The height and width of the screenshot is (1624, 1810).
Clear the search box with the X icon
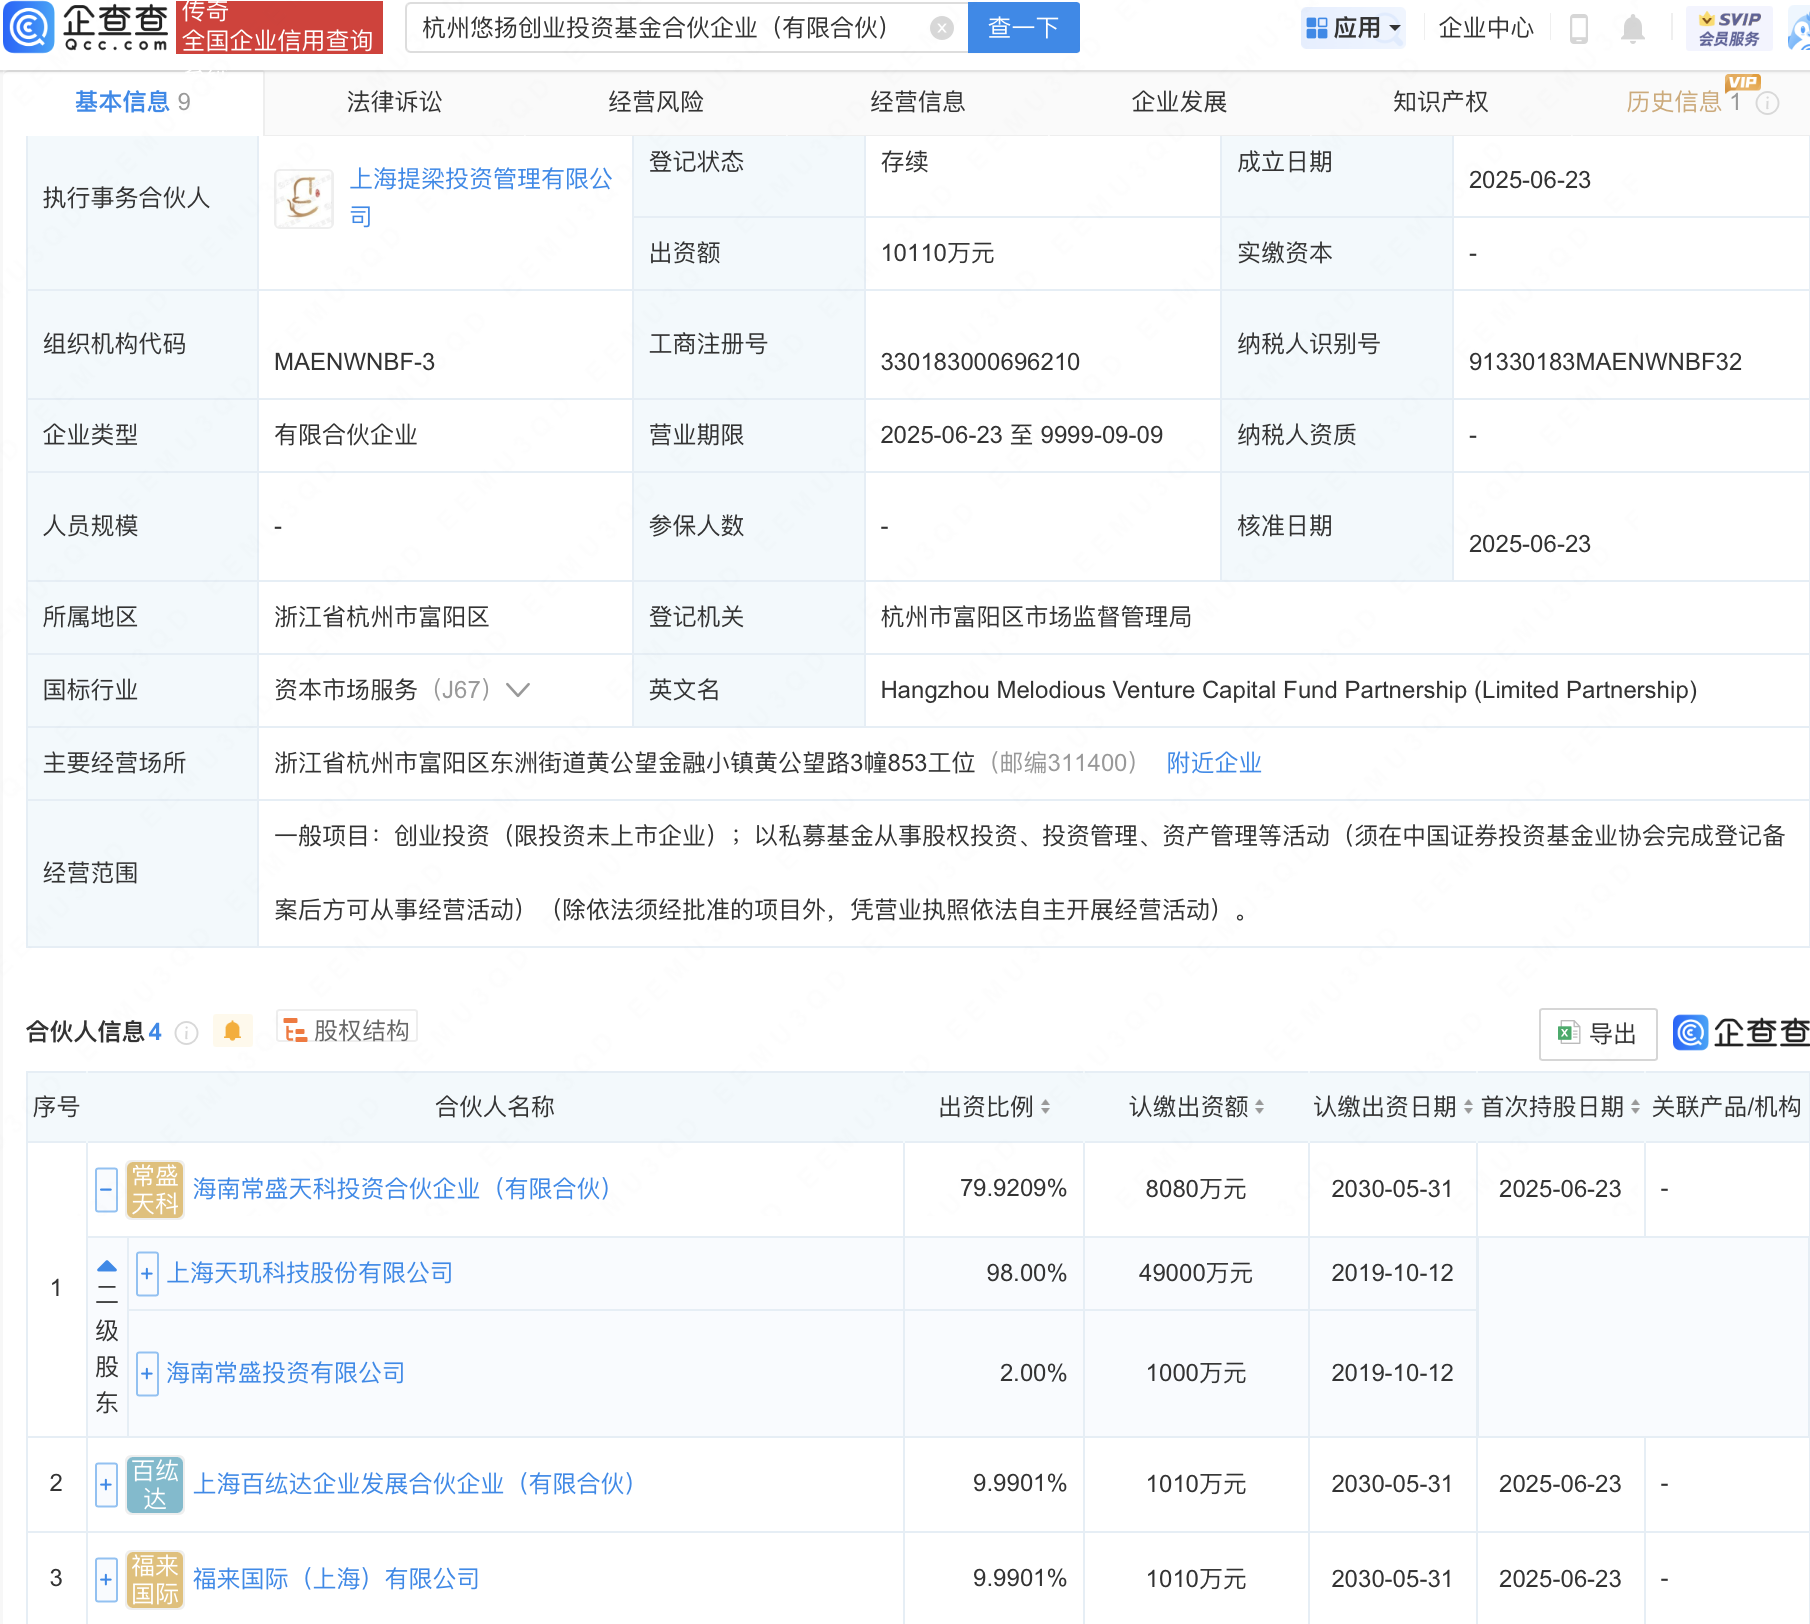coord(941,28)
